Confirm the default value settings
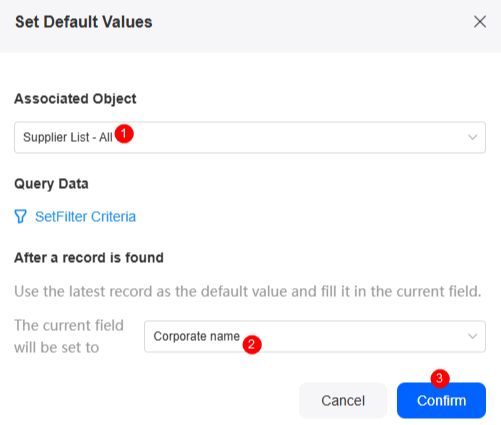This screenshot has width=501, height=425. click(441, 400)
